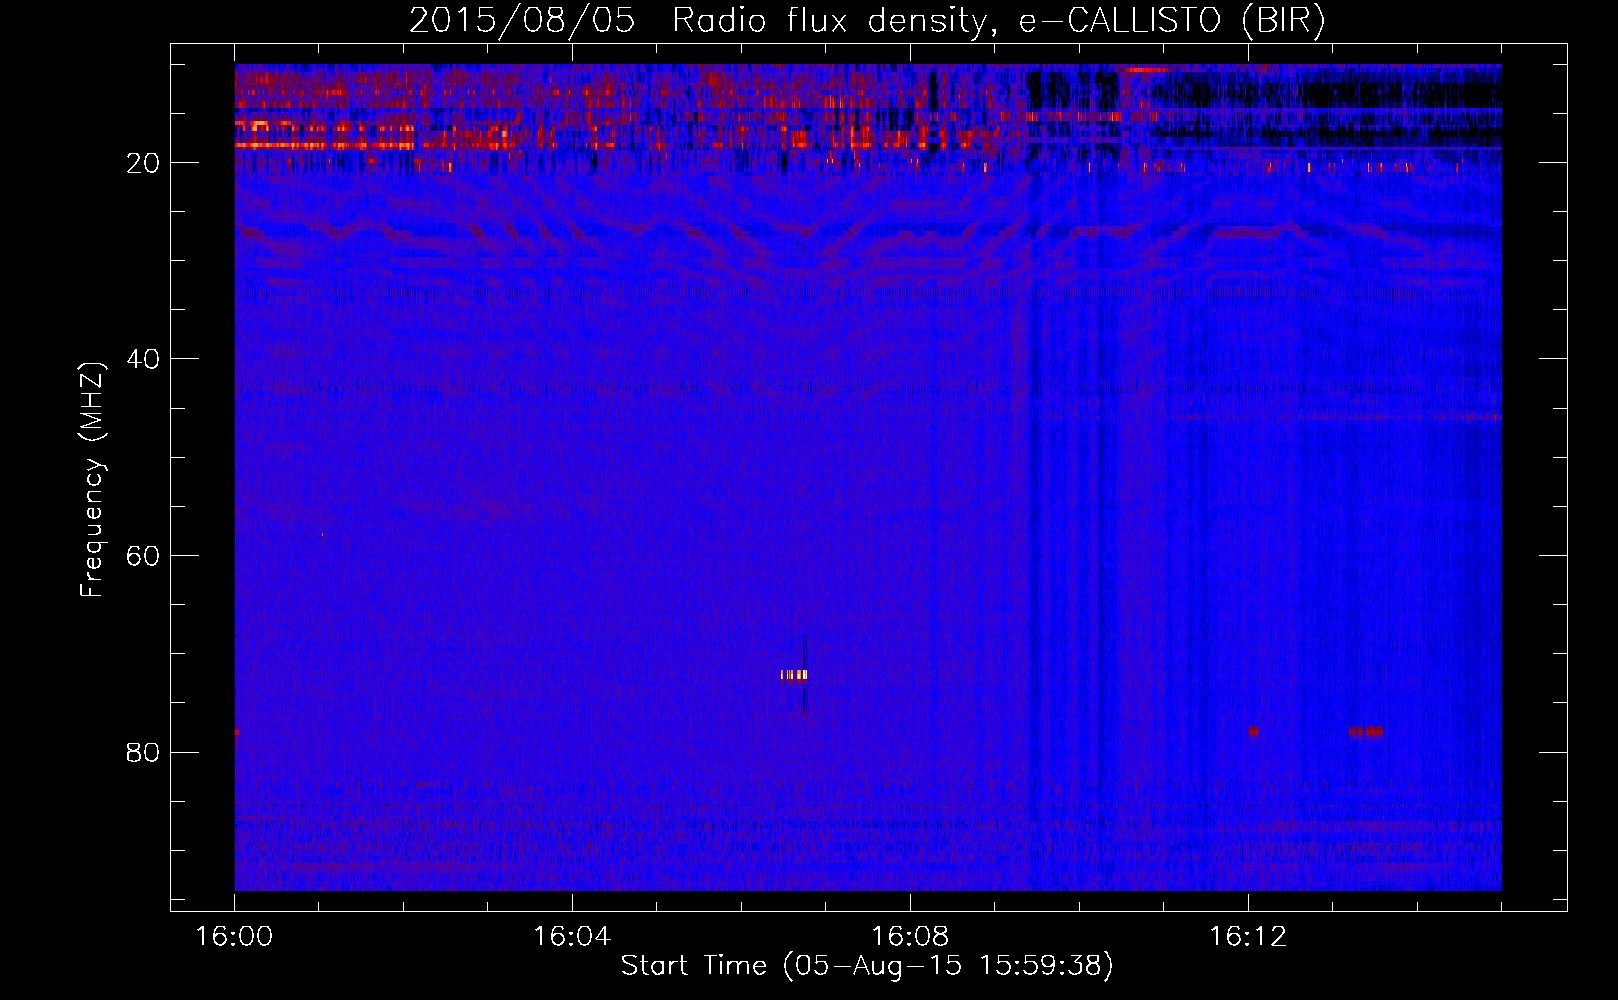Viewport: 1618px width, 1000px height.
Task: Click the 80 MHz tick label
Action: (144, 752)
